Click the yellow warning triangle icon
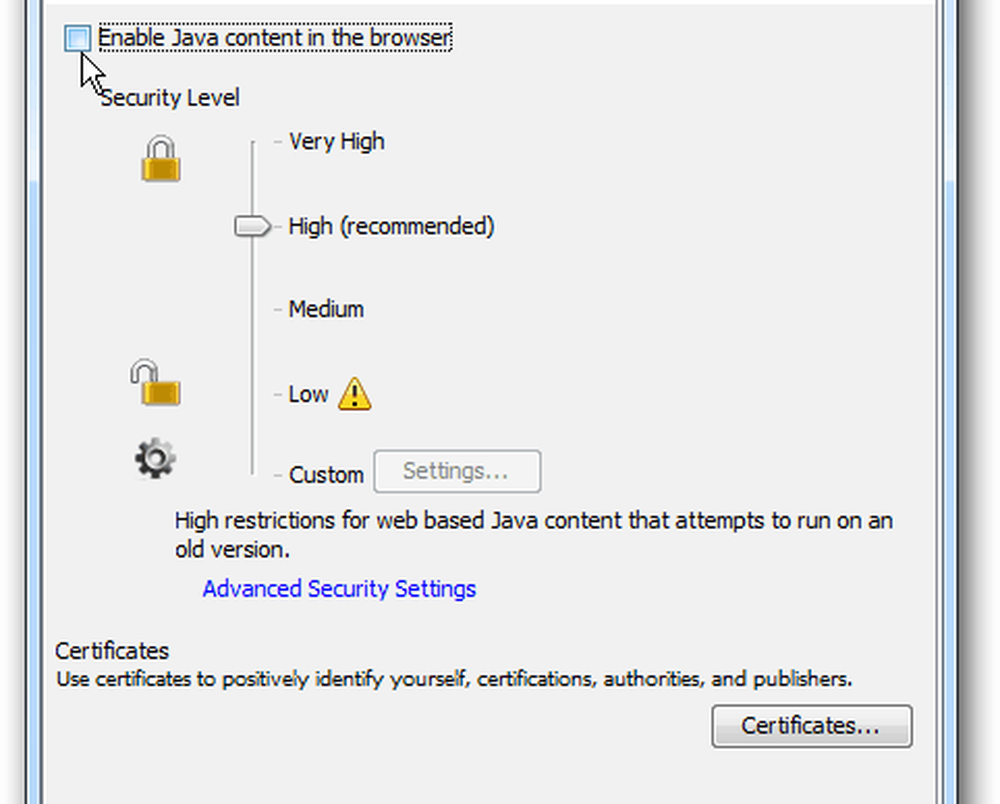1000x804 pixels. pyautogui.click(x=354, y=395)
